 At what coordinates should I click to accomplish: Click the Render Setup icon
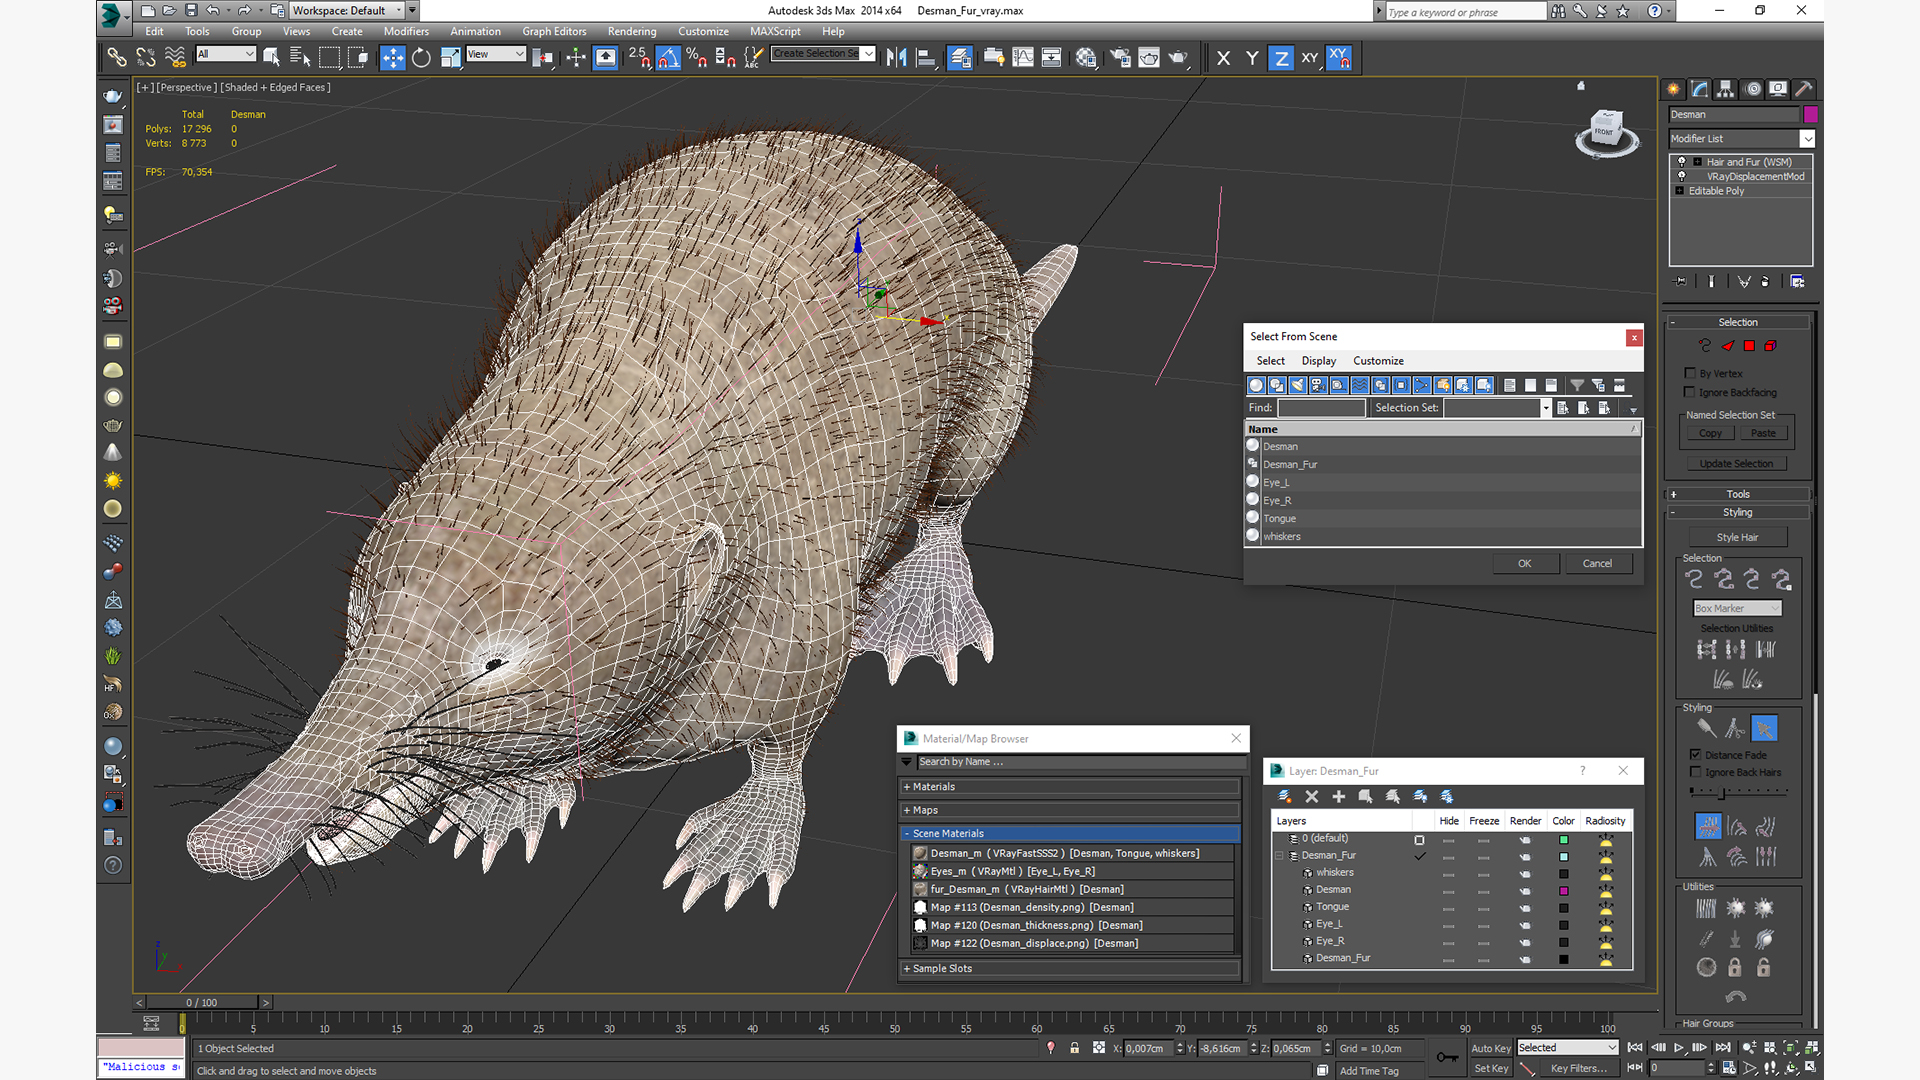point(1121,58)
